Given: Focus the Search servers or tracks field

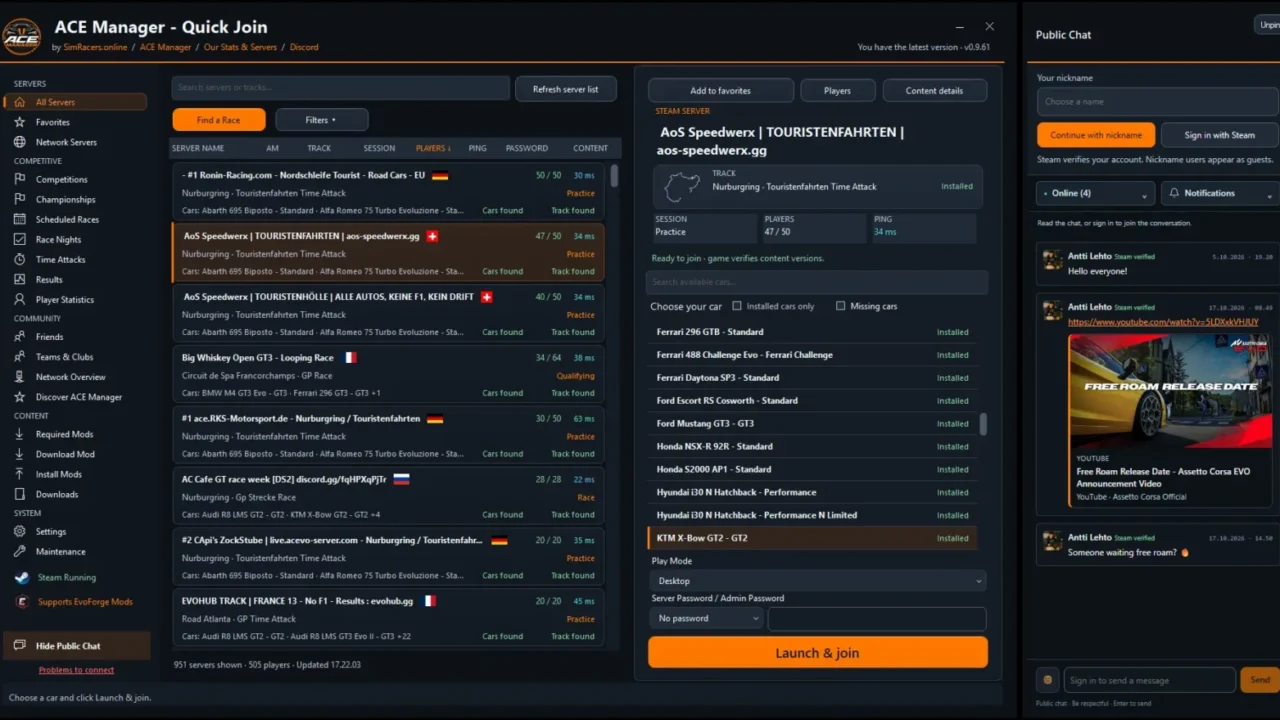Looking at the screenshot, I should 341,88.
